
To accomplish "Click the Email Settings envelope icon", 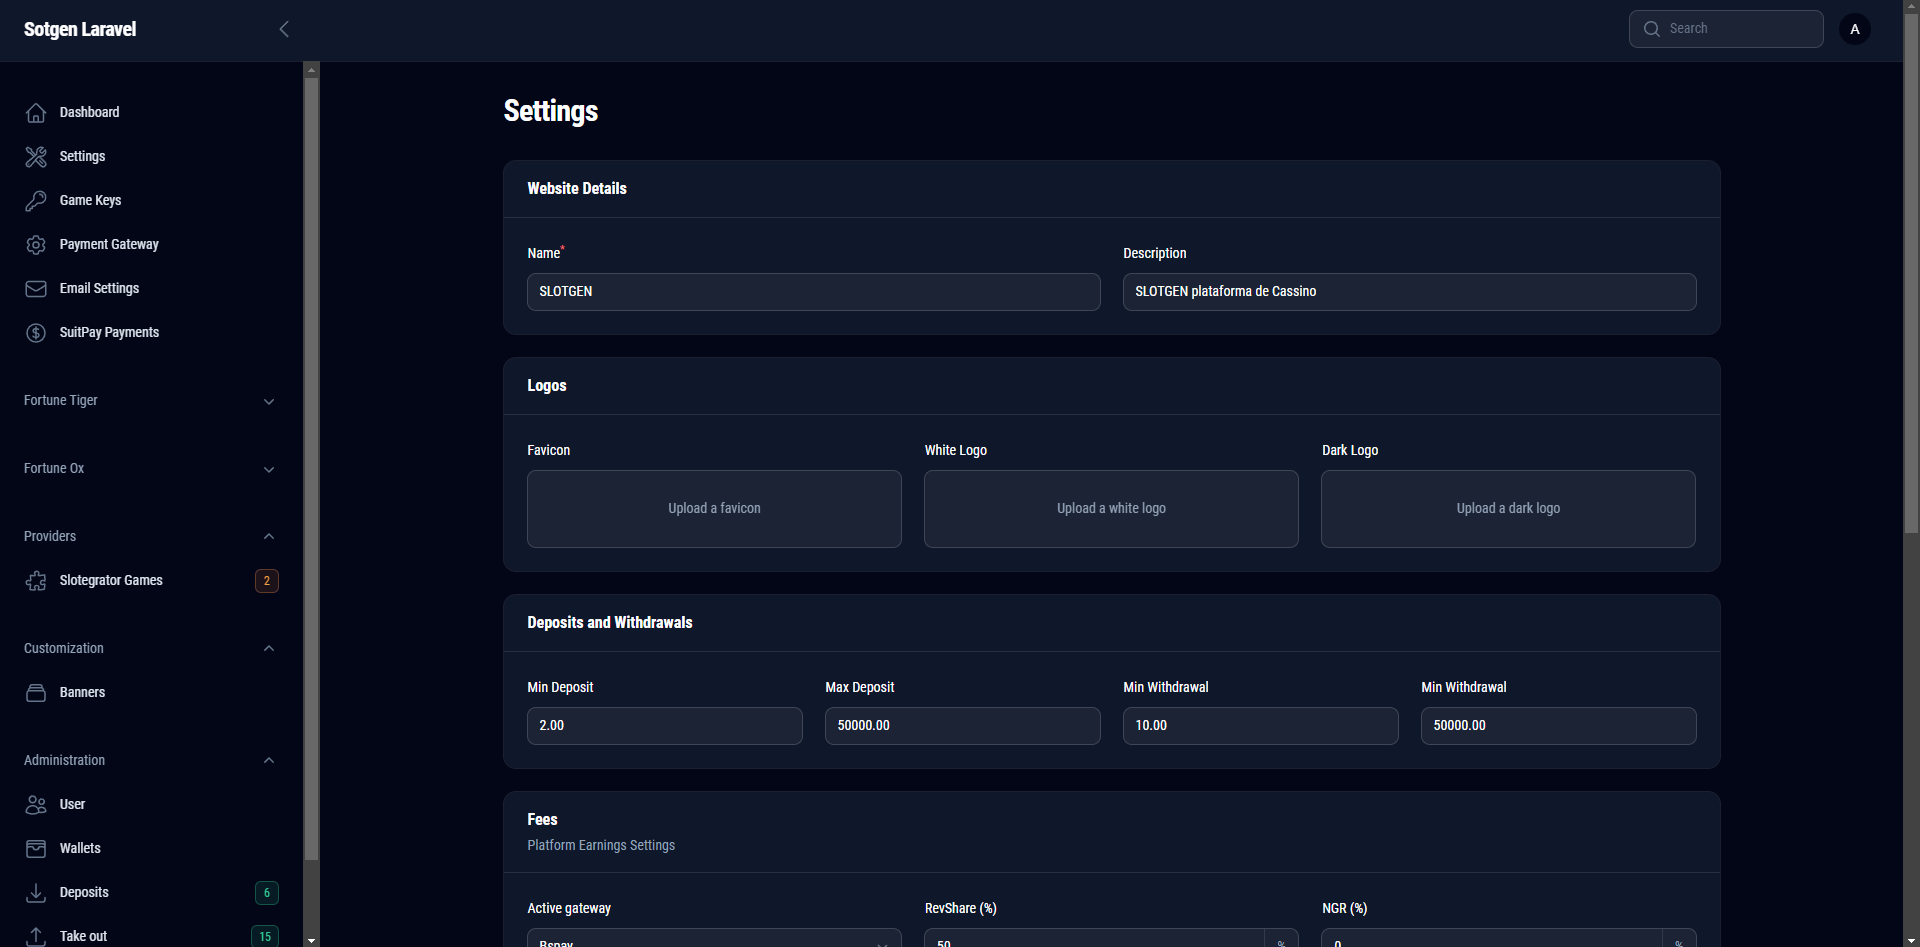I will click(x=36, y=289).
